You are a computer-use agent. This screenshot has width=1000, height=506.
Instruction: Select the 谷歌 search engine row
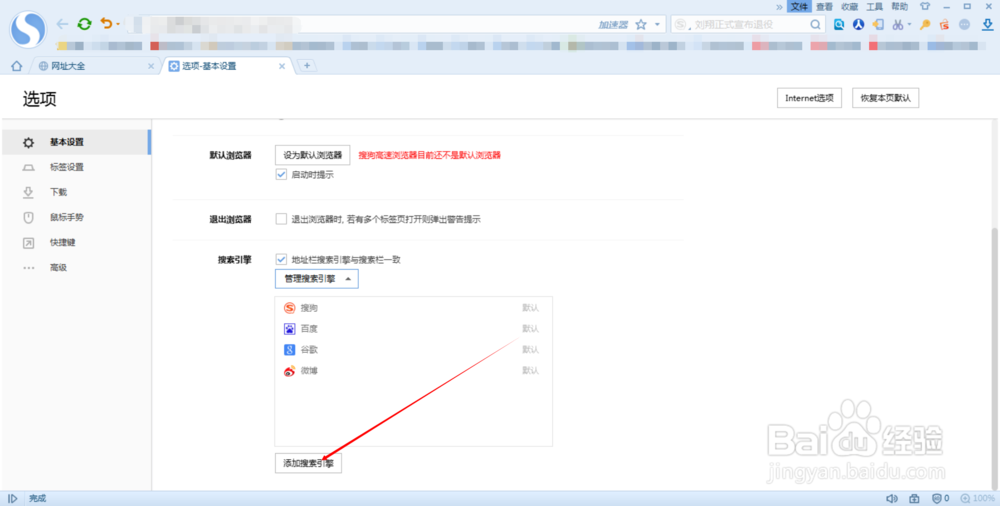(x=413, y=350)
